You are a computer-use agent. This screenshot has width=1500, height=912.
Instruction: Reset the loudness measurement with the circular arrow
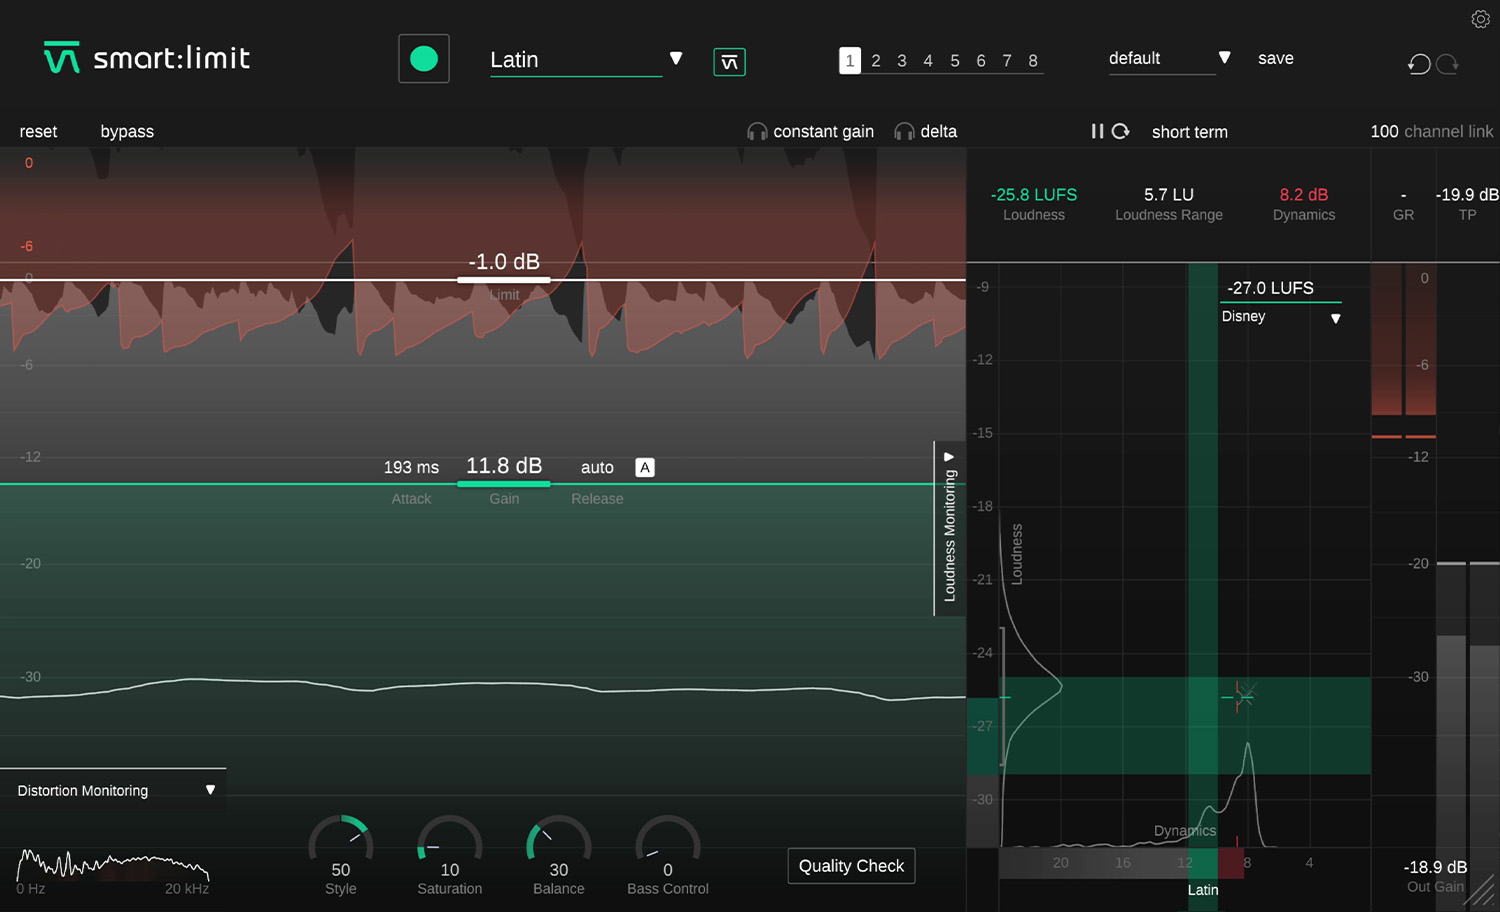(x=1121, y=131)
